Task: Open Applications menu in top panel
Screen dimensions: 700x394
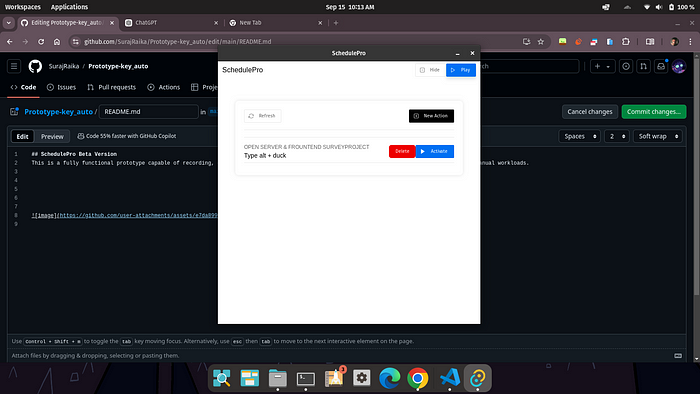Action: coord(69,7)
